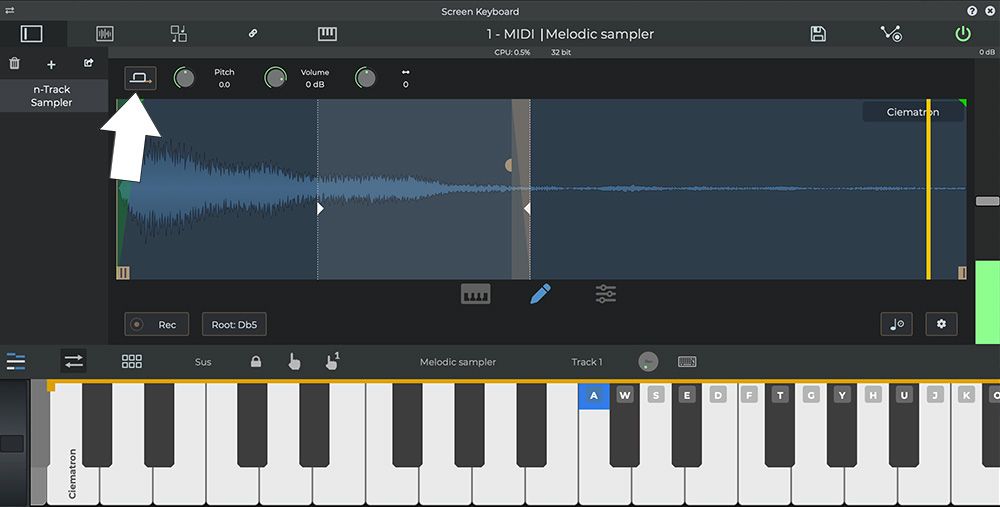The height and width of the screenshot is (507, 1000).
Task: Click the loop start marker handle
Action: pos(320,209)
